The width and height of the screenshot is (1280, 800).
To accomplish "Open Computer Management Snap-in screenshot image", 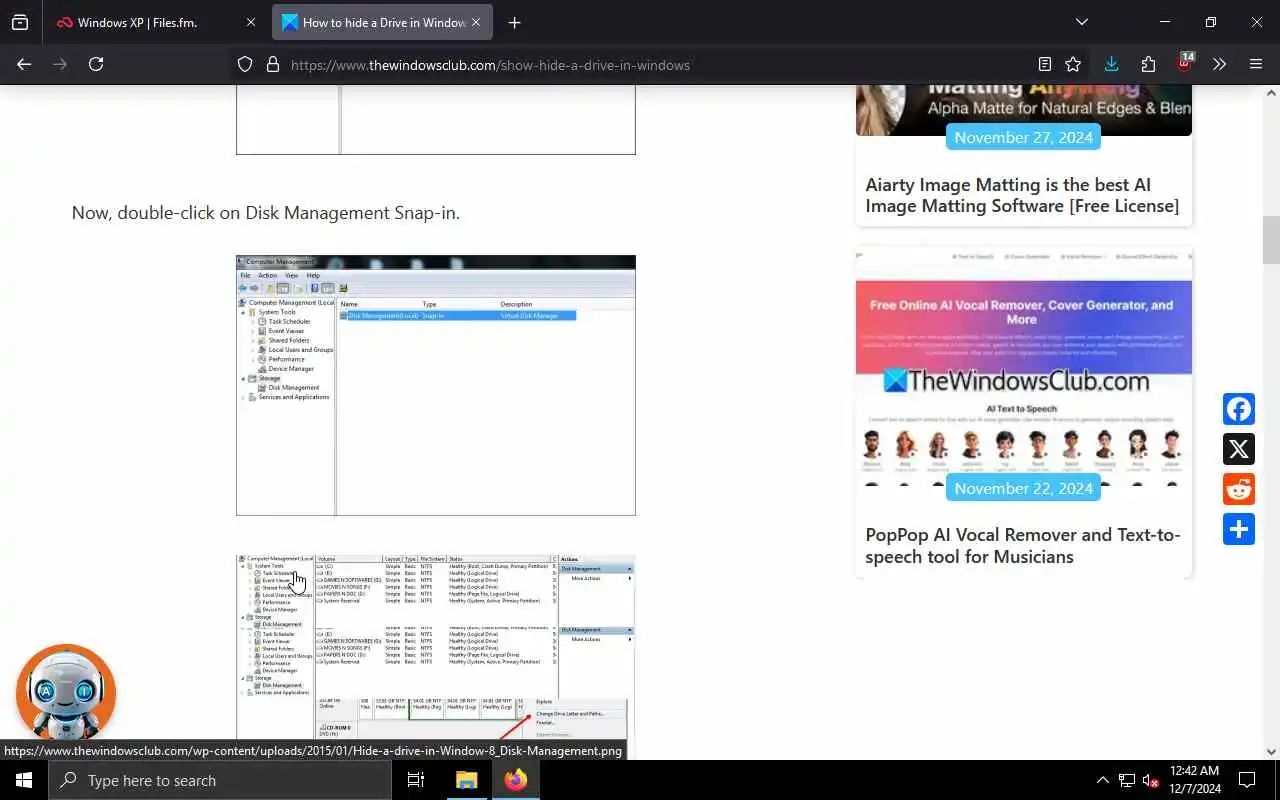I will coord(436,385).
